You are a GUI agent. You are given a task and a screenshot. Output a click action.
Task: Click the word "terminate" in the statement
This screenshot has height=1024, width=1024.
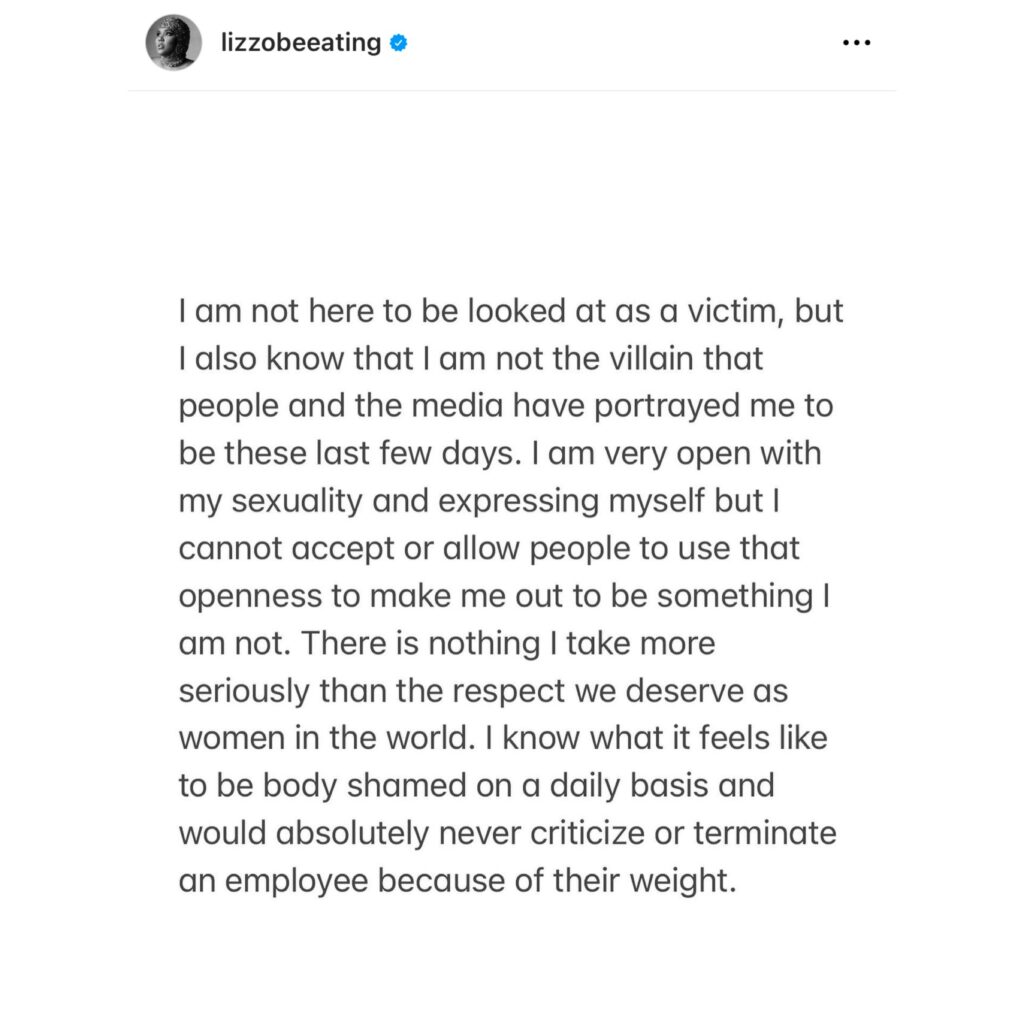coord(765,833)
